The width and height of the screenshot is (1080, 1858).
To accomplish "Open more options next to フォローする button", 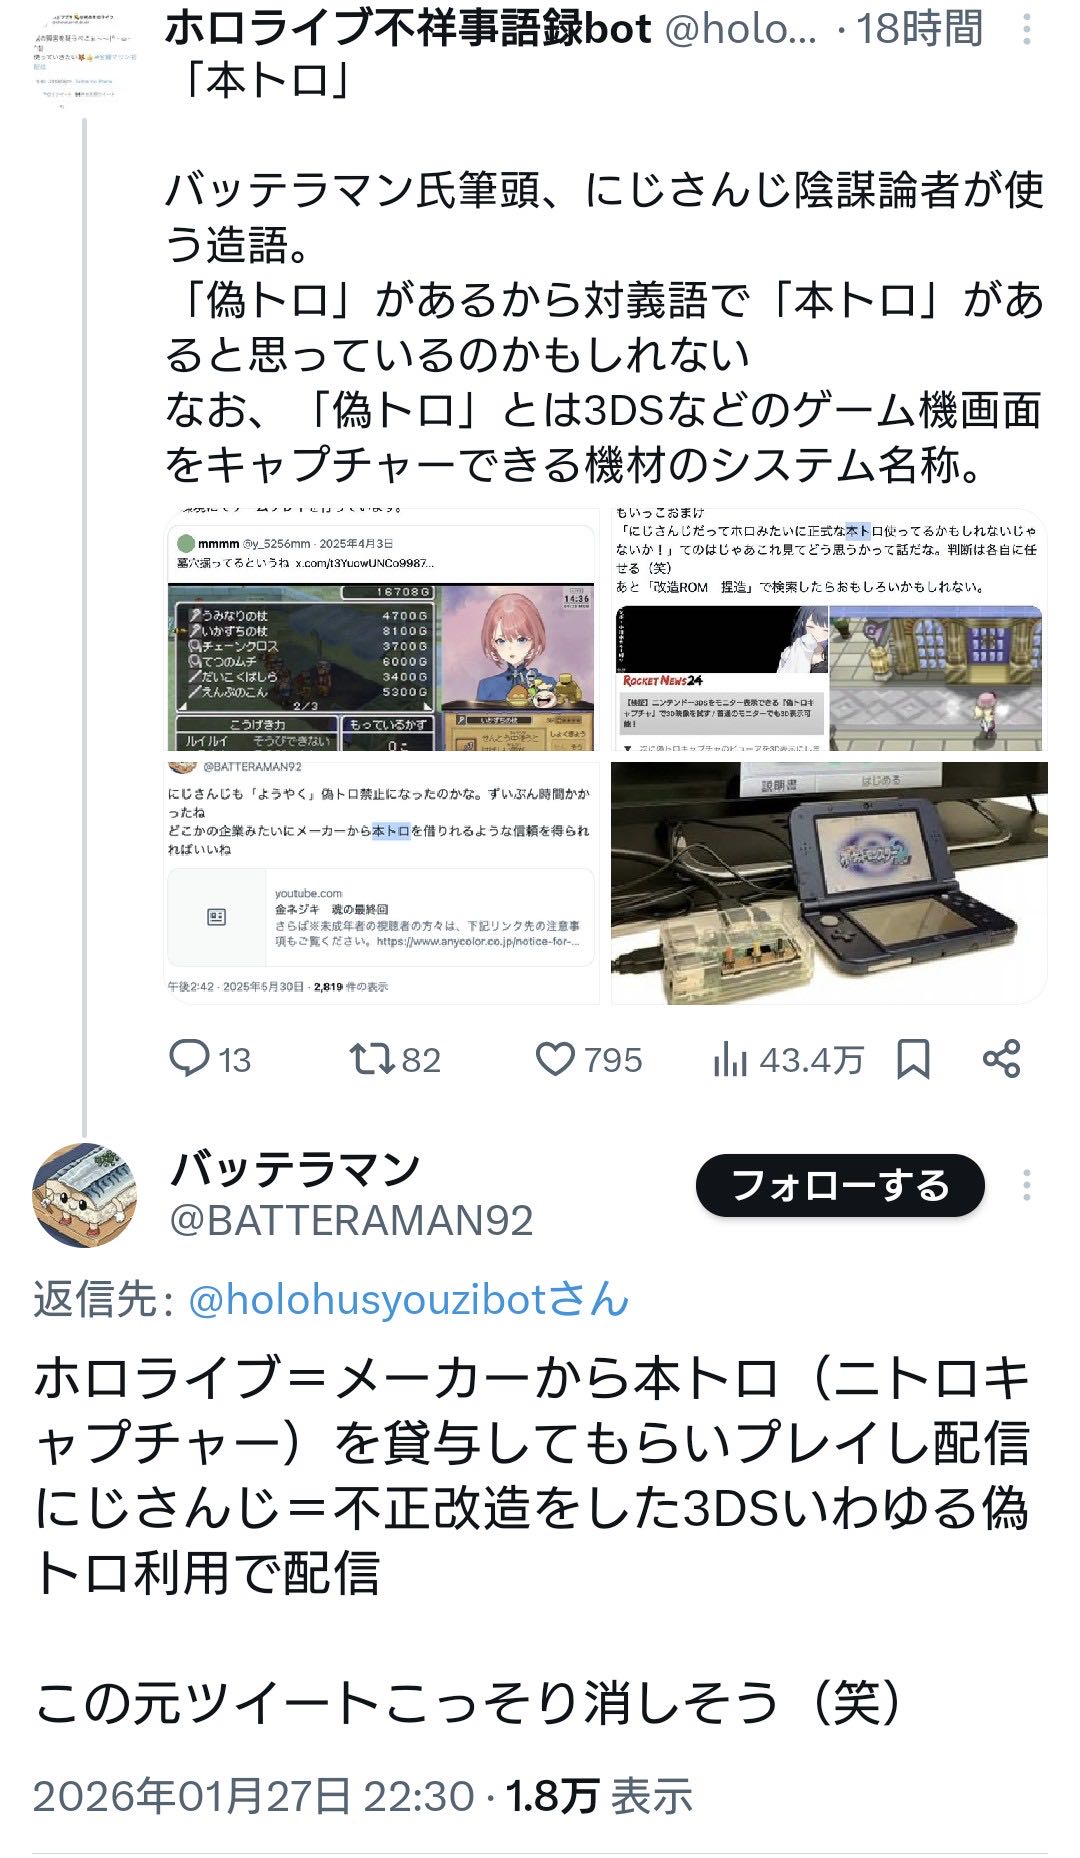I will click(1026, 1185).
